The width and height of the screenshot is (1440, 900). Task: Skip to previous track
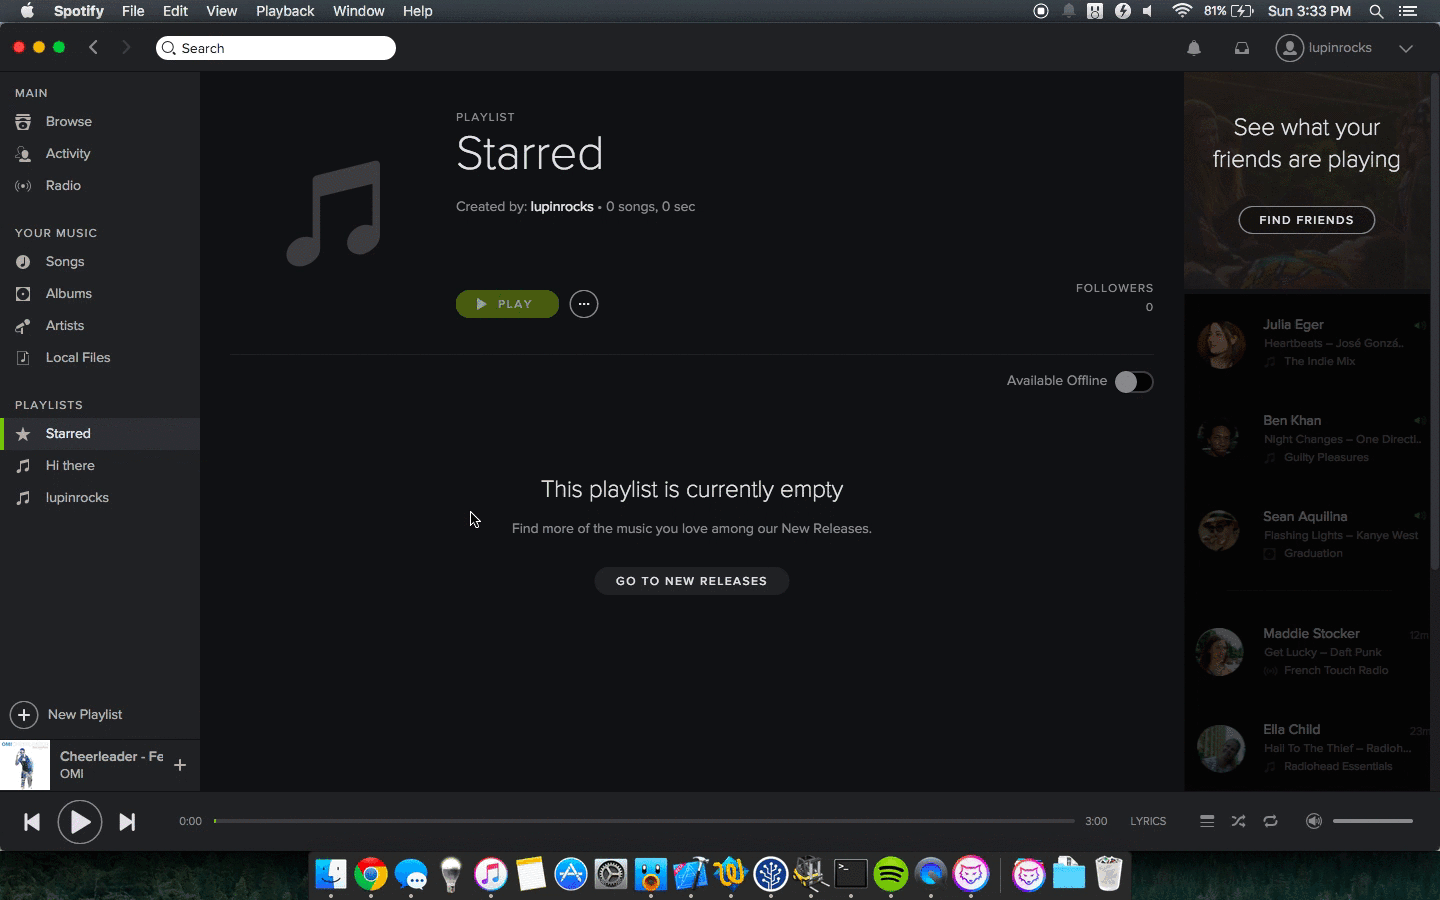pyautogui.click(x=32, y=822)
